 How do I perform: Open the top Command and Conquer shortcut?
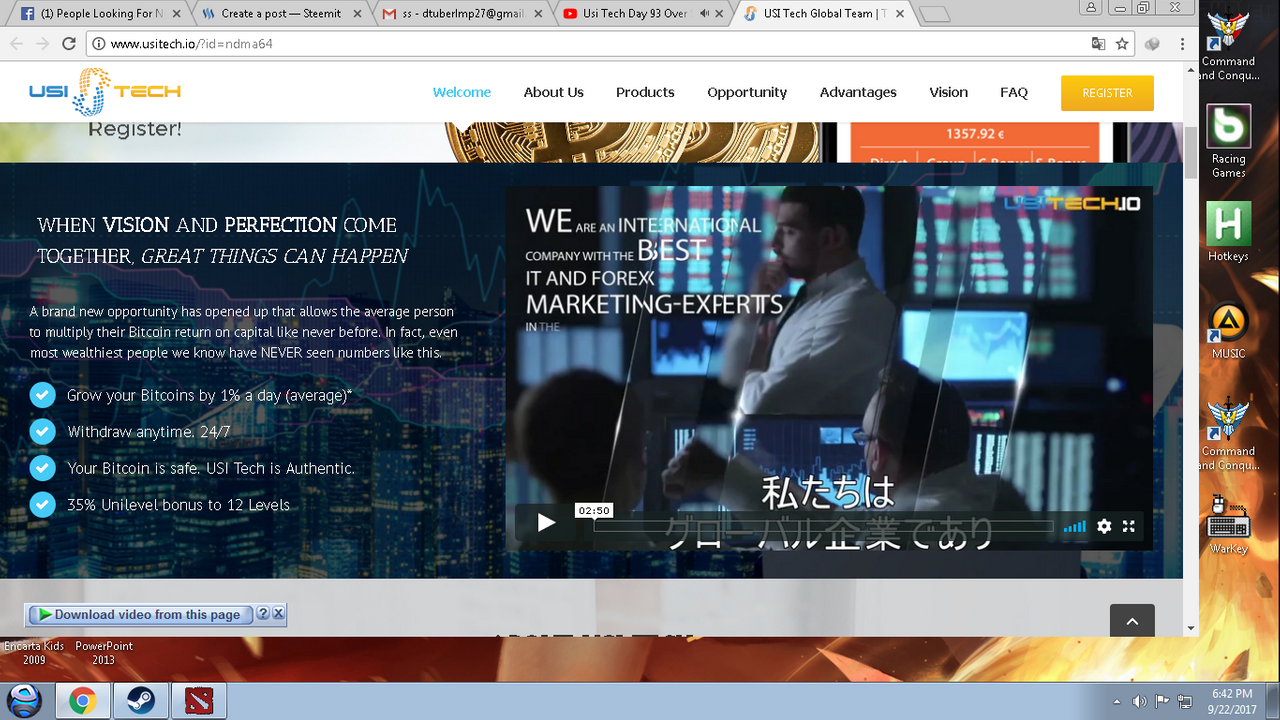pos(1228,45)
